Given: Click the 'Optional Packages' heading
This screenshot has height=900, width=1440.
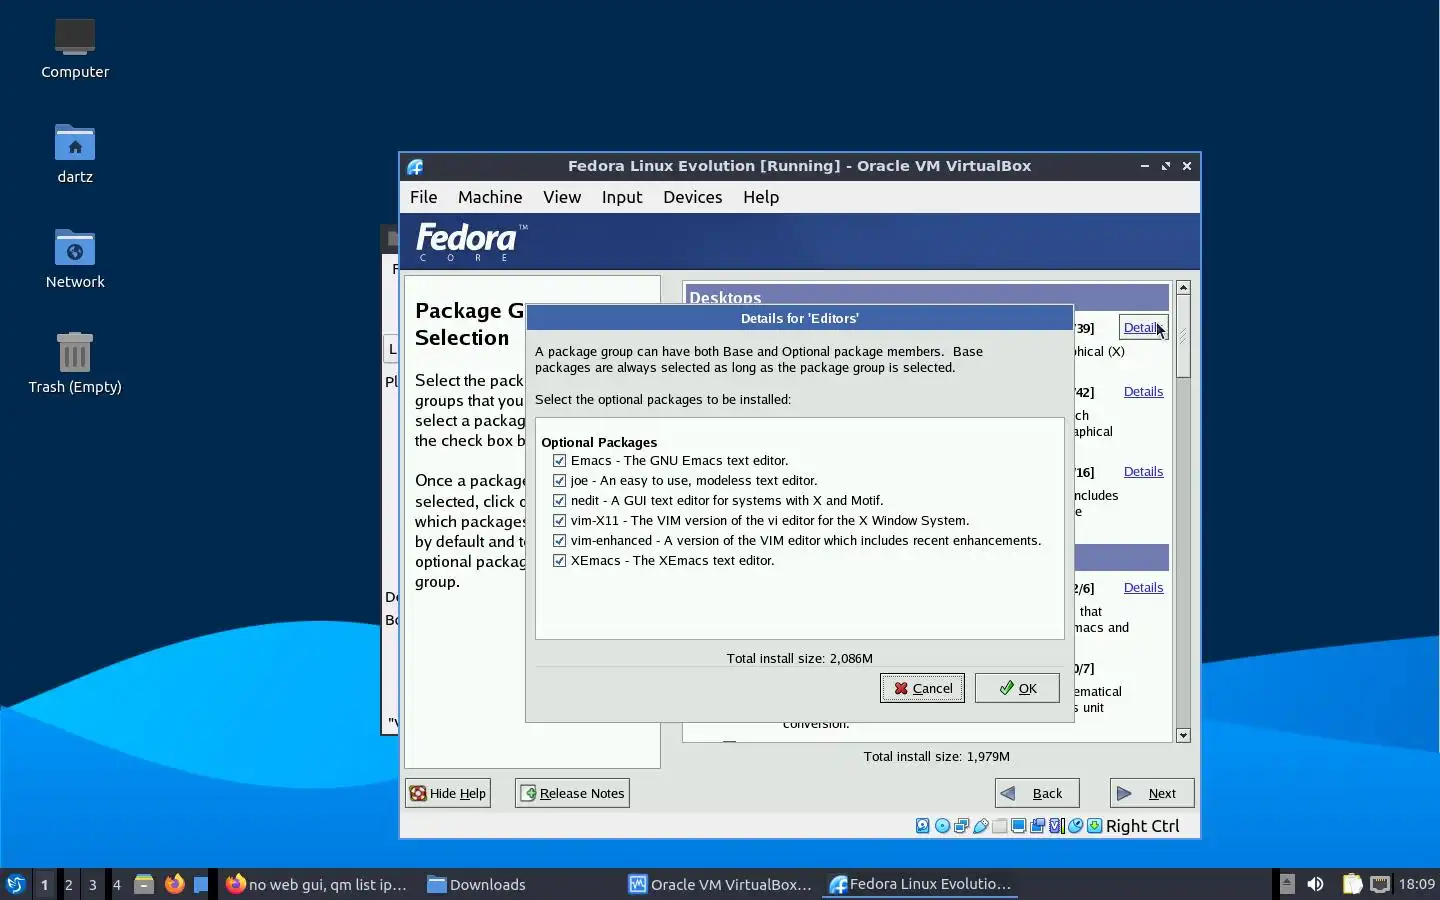Looking at the screenshot, I should (599, 442).
